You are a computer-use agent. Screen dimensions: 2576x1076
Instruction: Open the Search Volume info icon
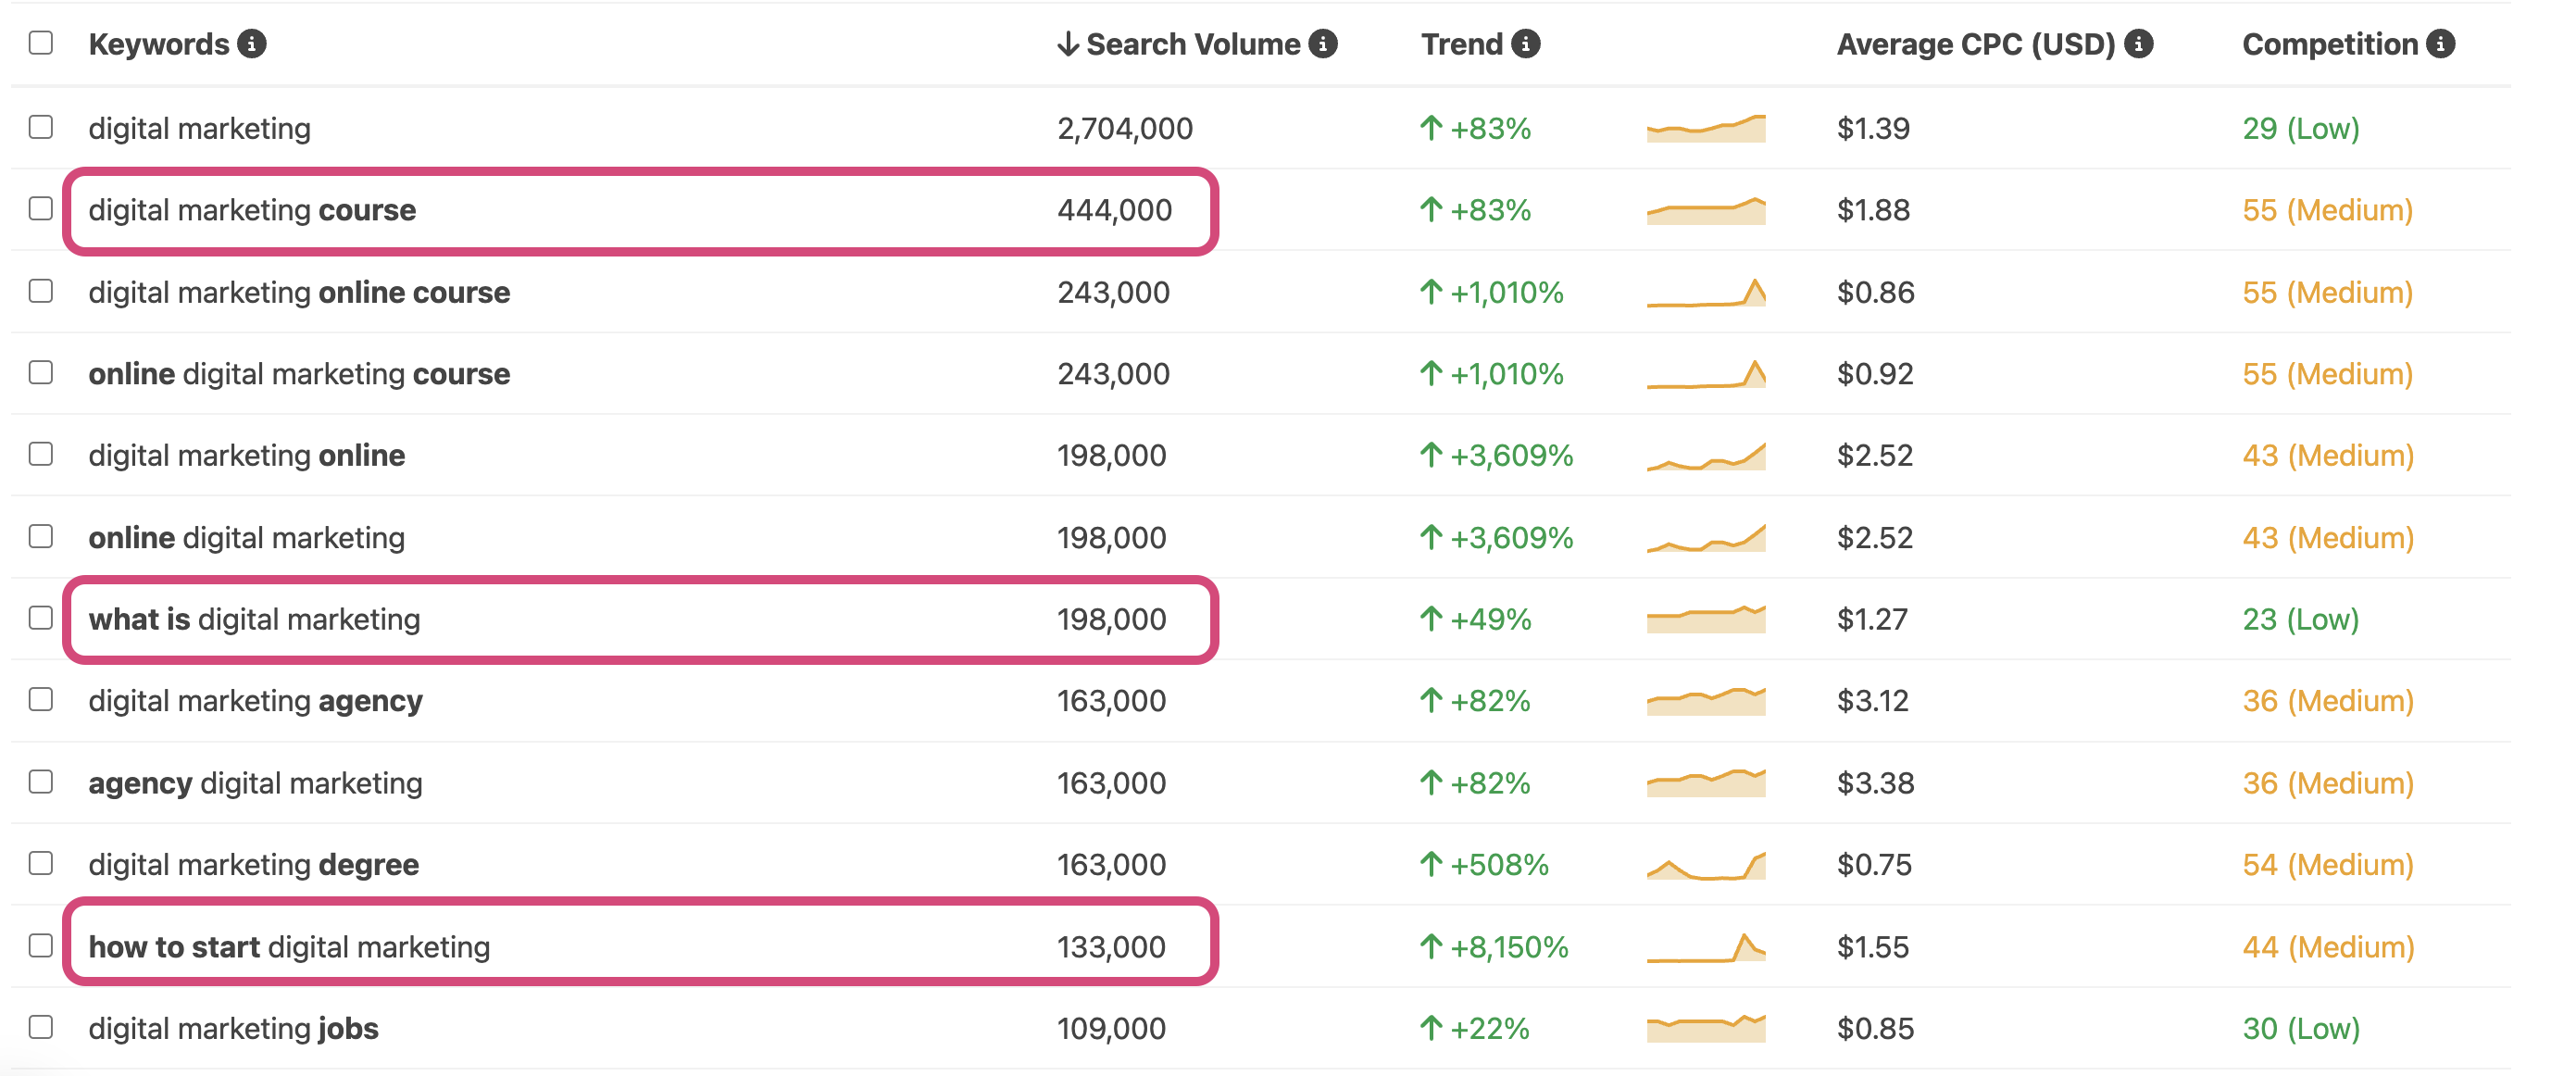[1323, 44]
